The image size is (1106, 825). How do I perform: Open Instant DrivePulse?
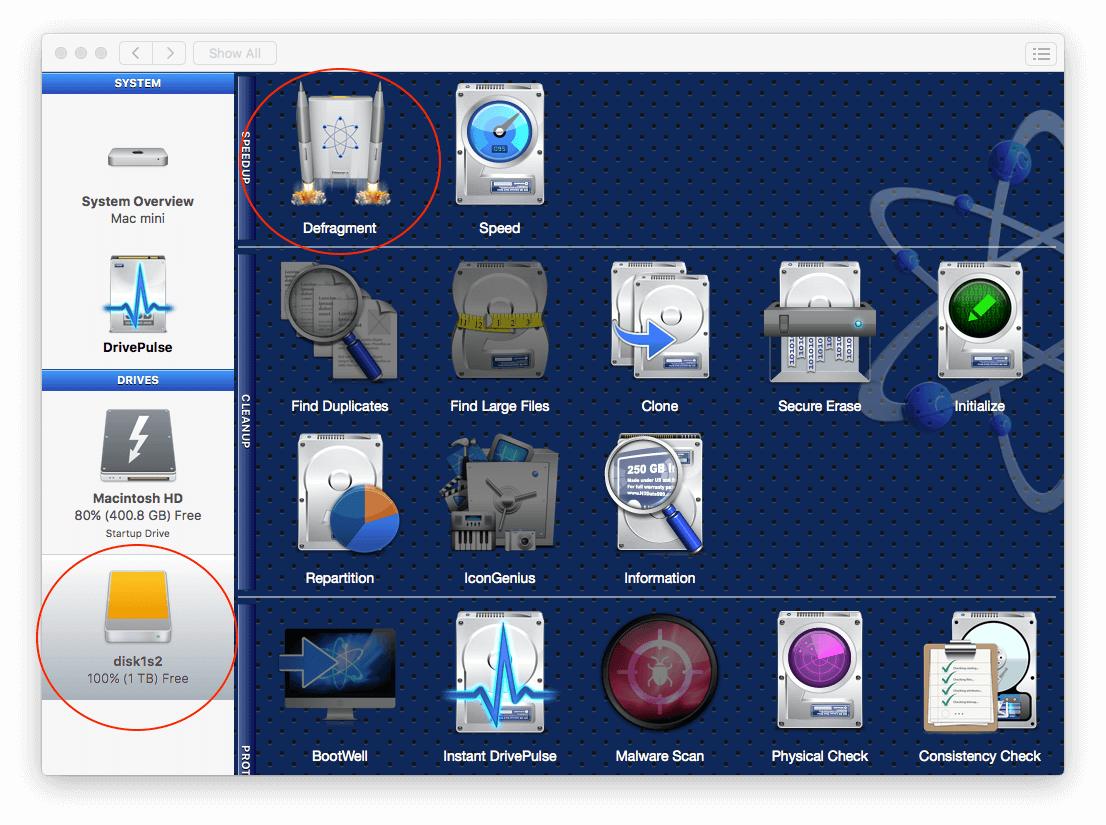pyautogui.click(x=499, y=675)
